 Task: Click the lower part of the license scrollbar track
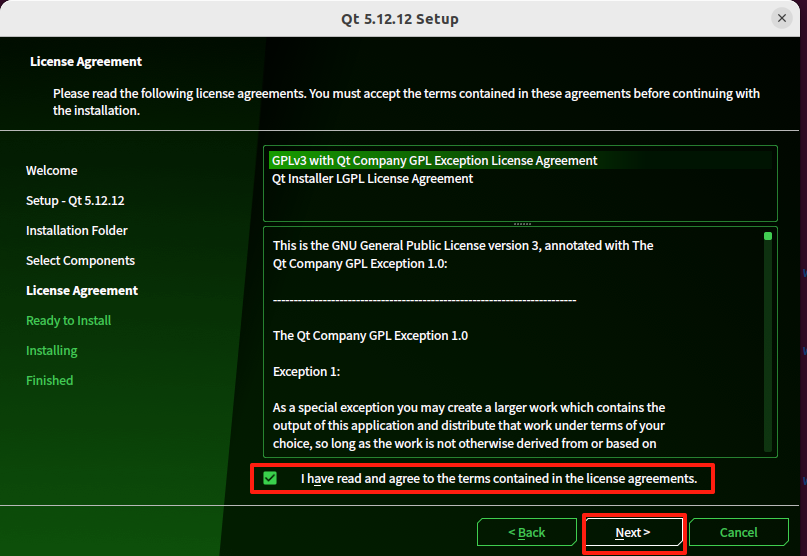pos(767,400)
